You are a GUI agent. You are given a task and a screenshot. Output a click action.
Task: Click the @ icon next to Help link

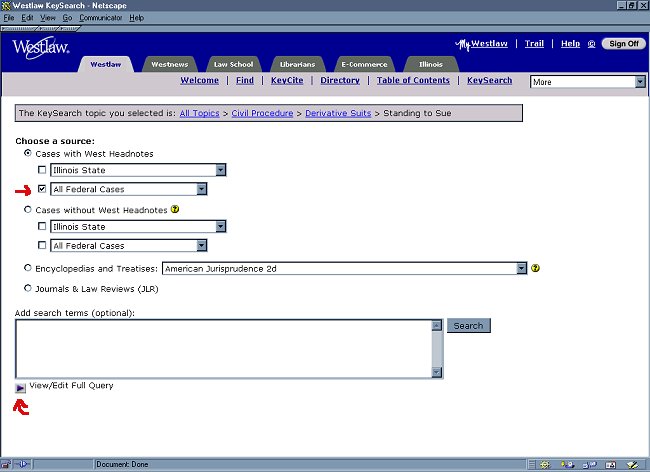click(x=592, y=44)
